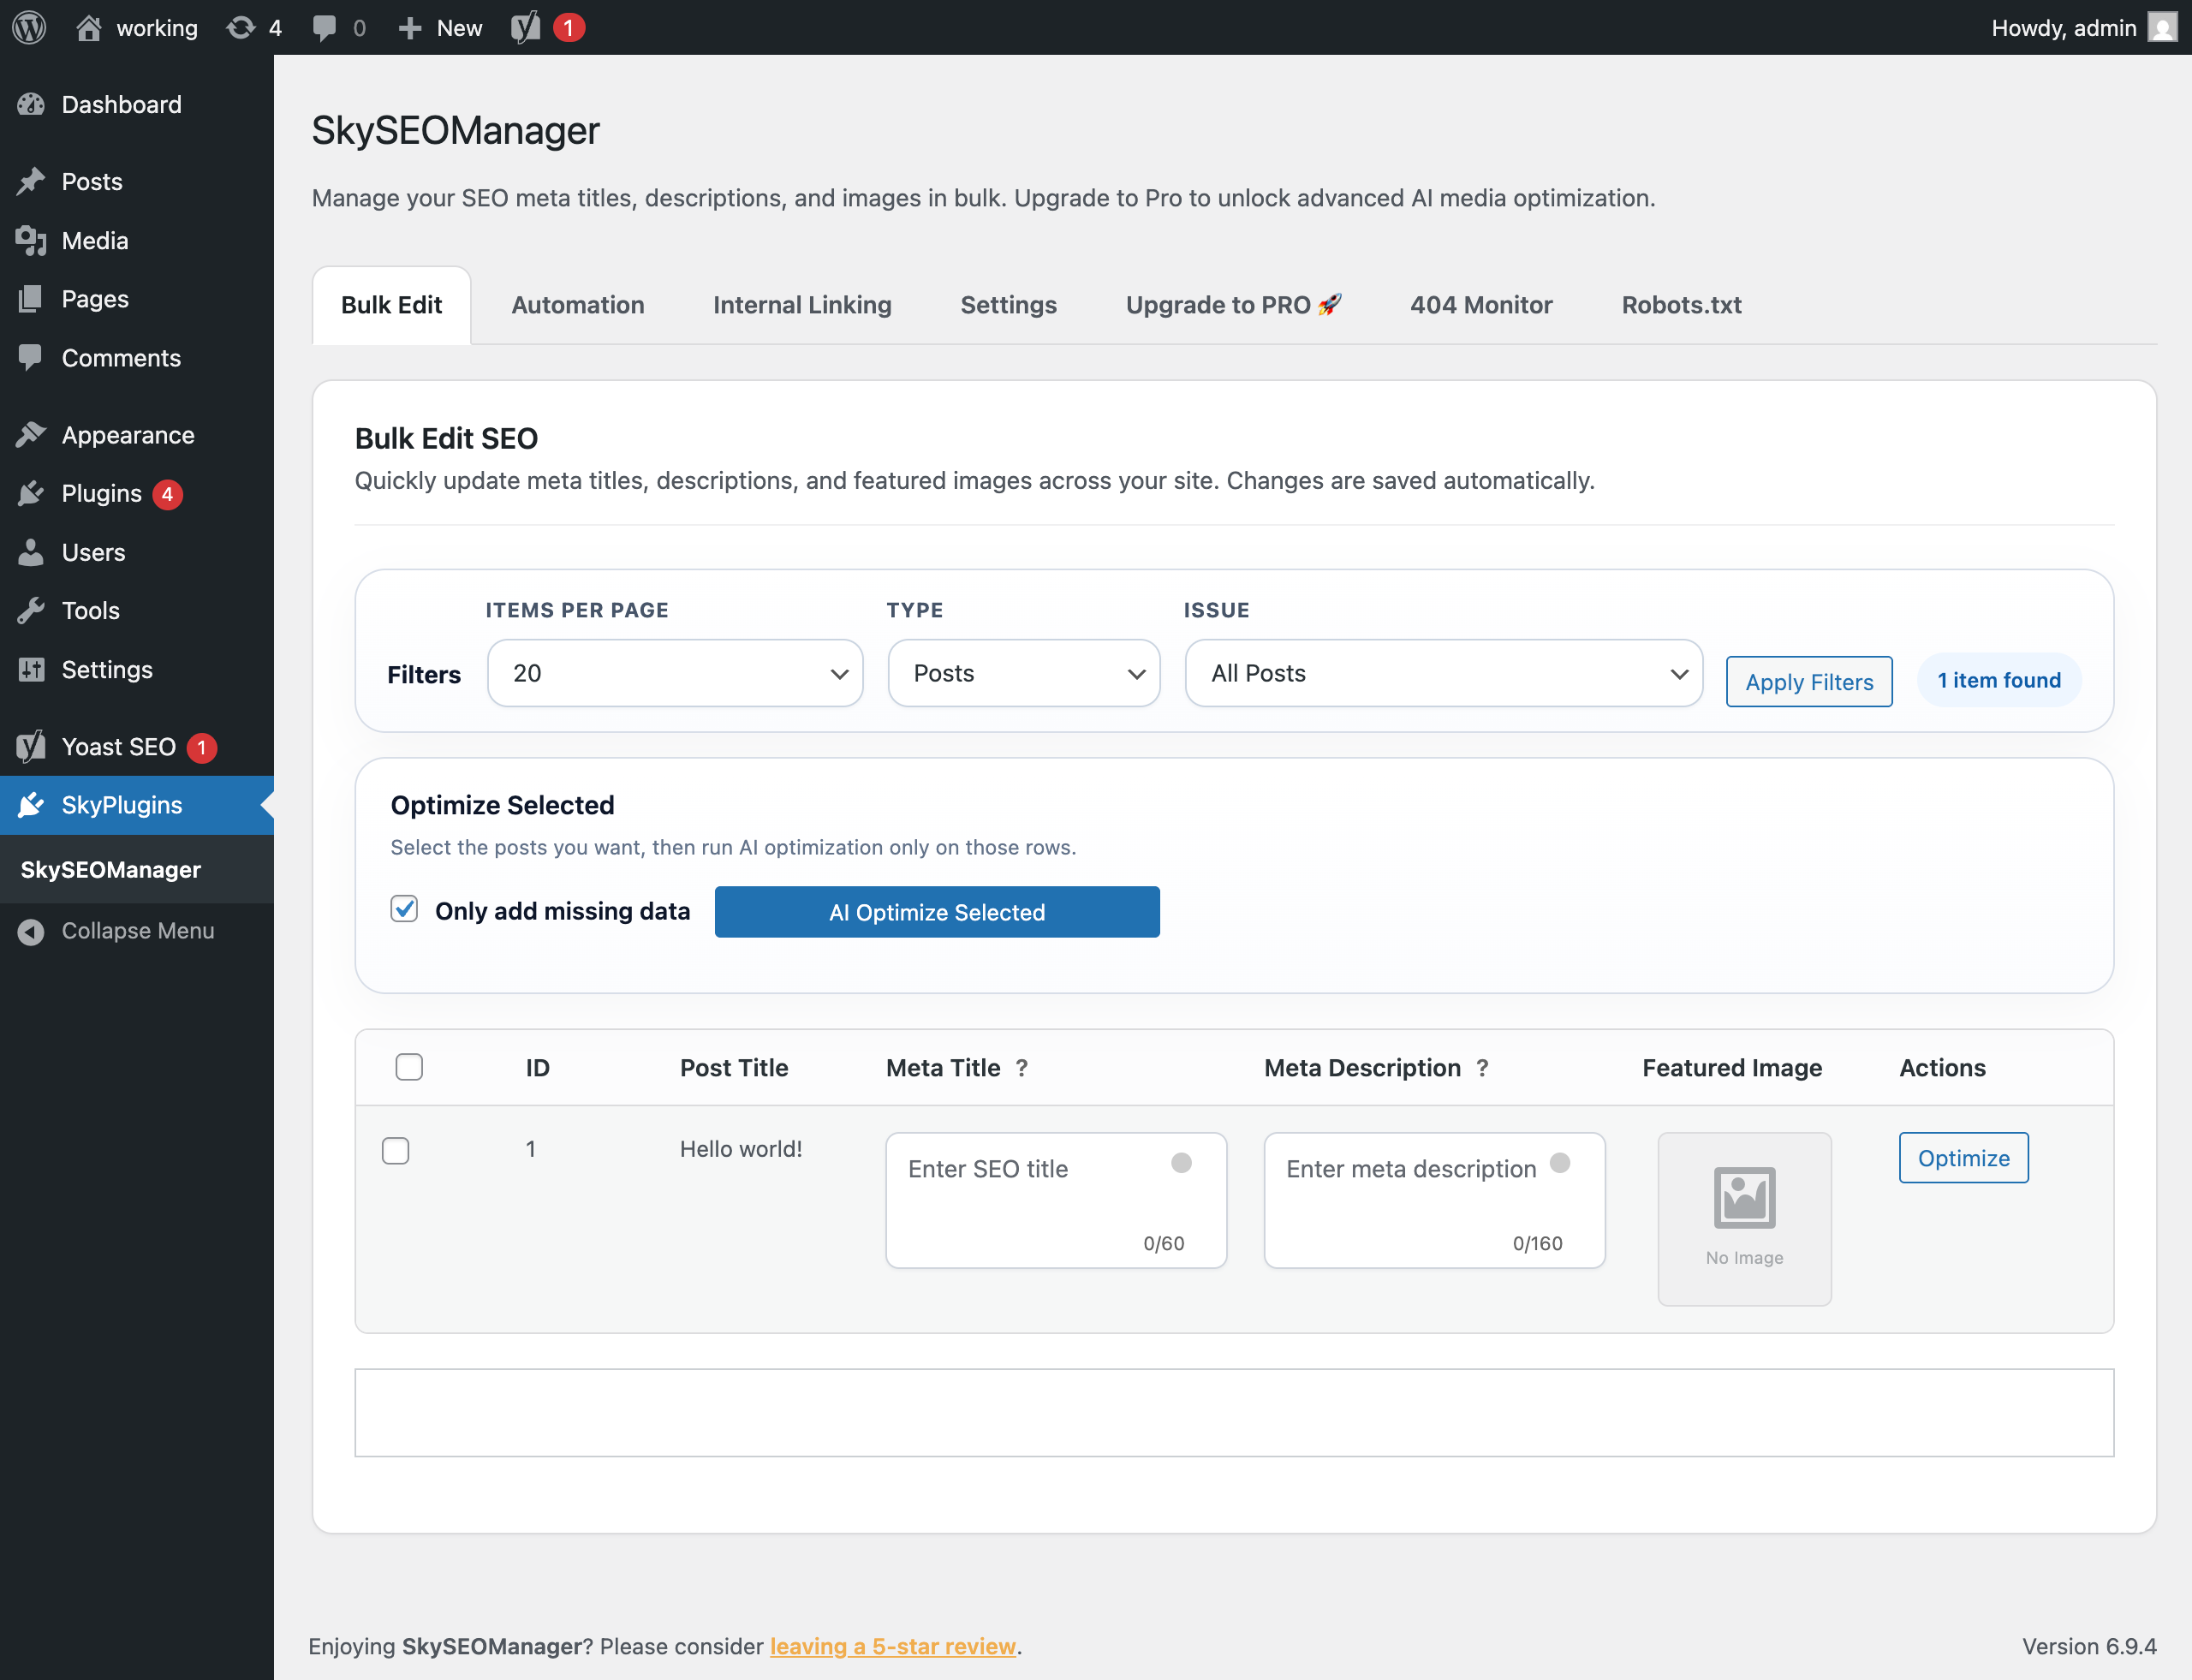Follow the leaving a 5-star review link
The height and width of the screenshot is (1680, 2192).
(892, 1646)
